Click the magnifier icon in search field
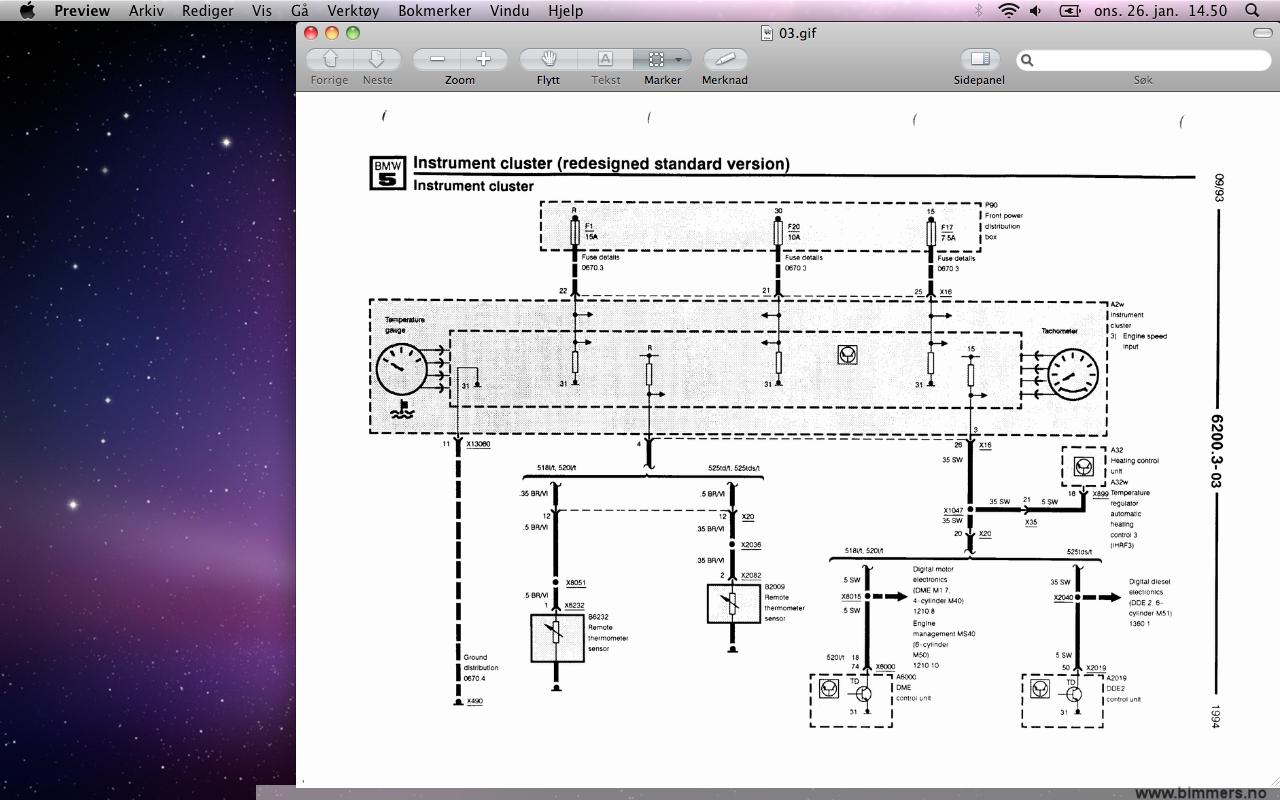 click(1027, 60)
